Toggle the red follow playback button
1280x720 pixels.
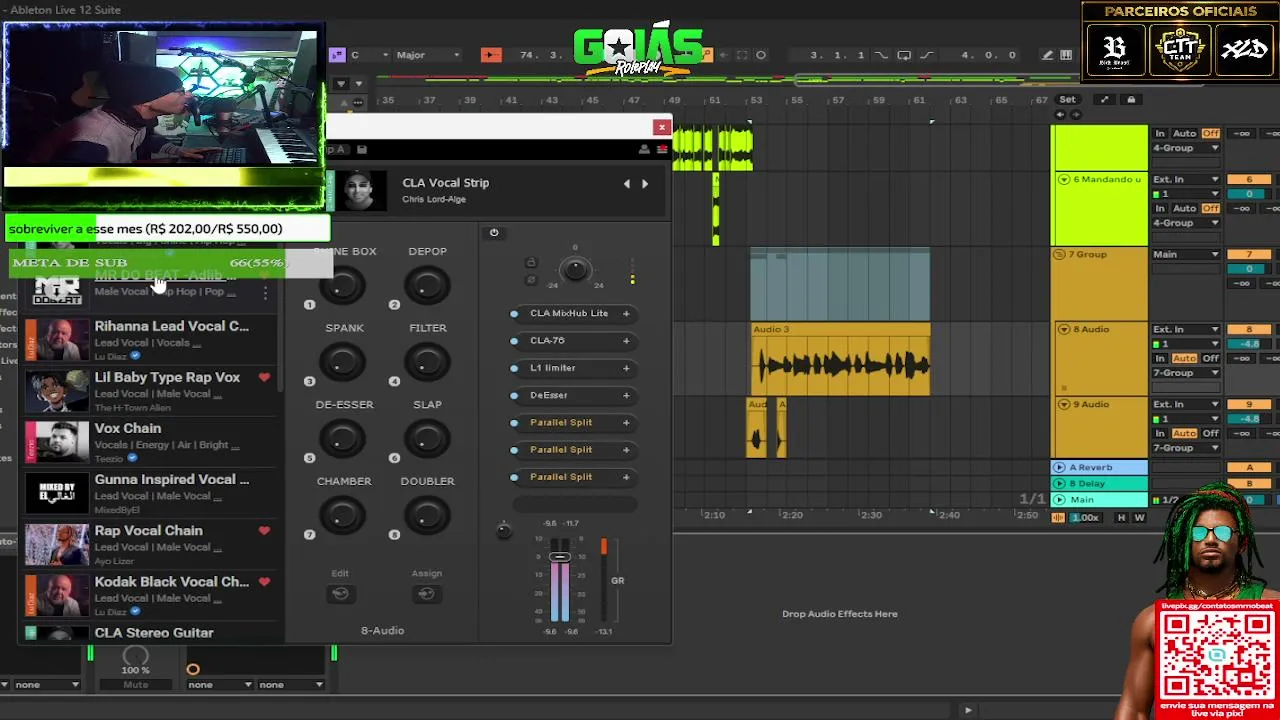click(490, 55)
